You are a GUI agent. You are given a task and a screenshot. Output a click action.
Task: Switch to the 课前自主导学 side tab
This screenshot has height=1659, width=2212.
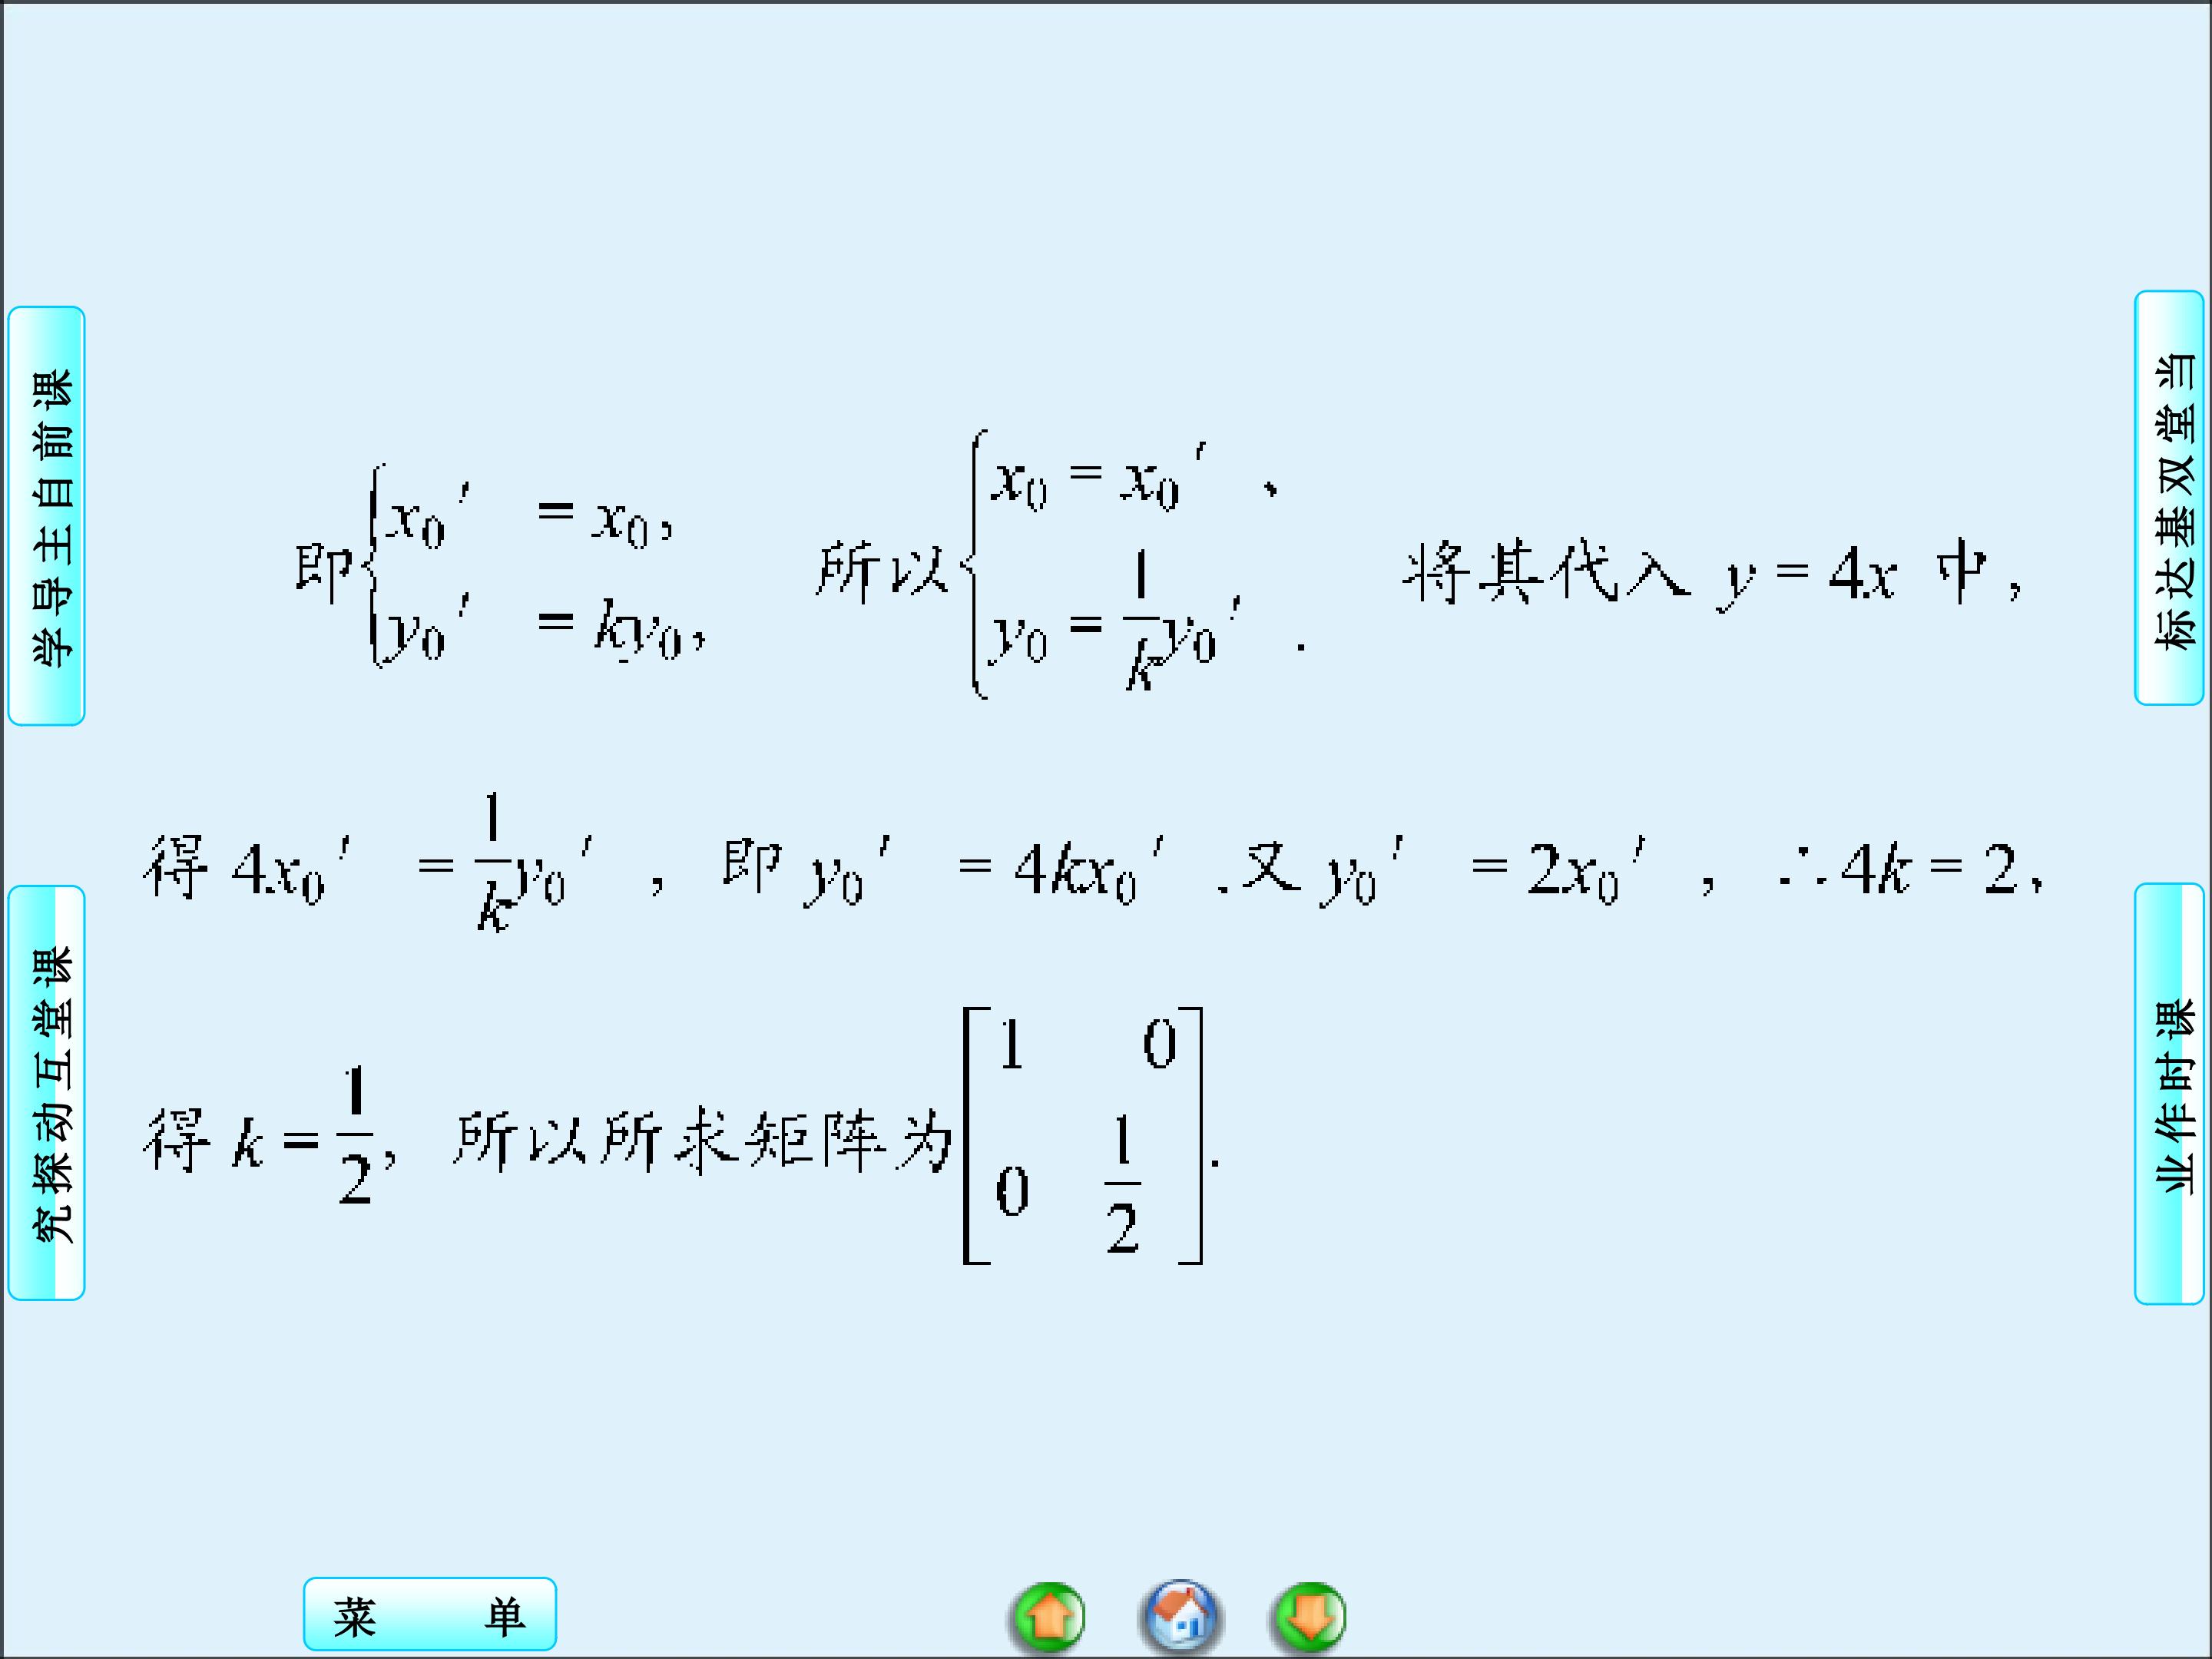click(47, 516)
